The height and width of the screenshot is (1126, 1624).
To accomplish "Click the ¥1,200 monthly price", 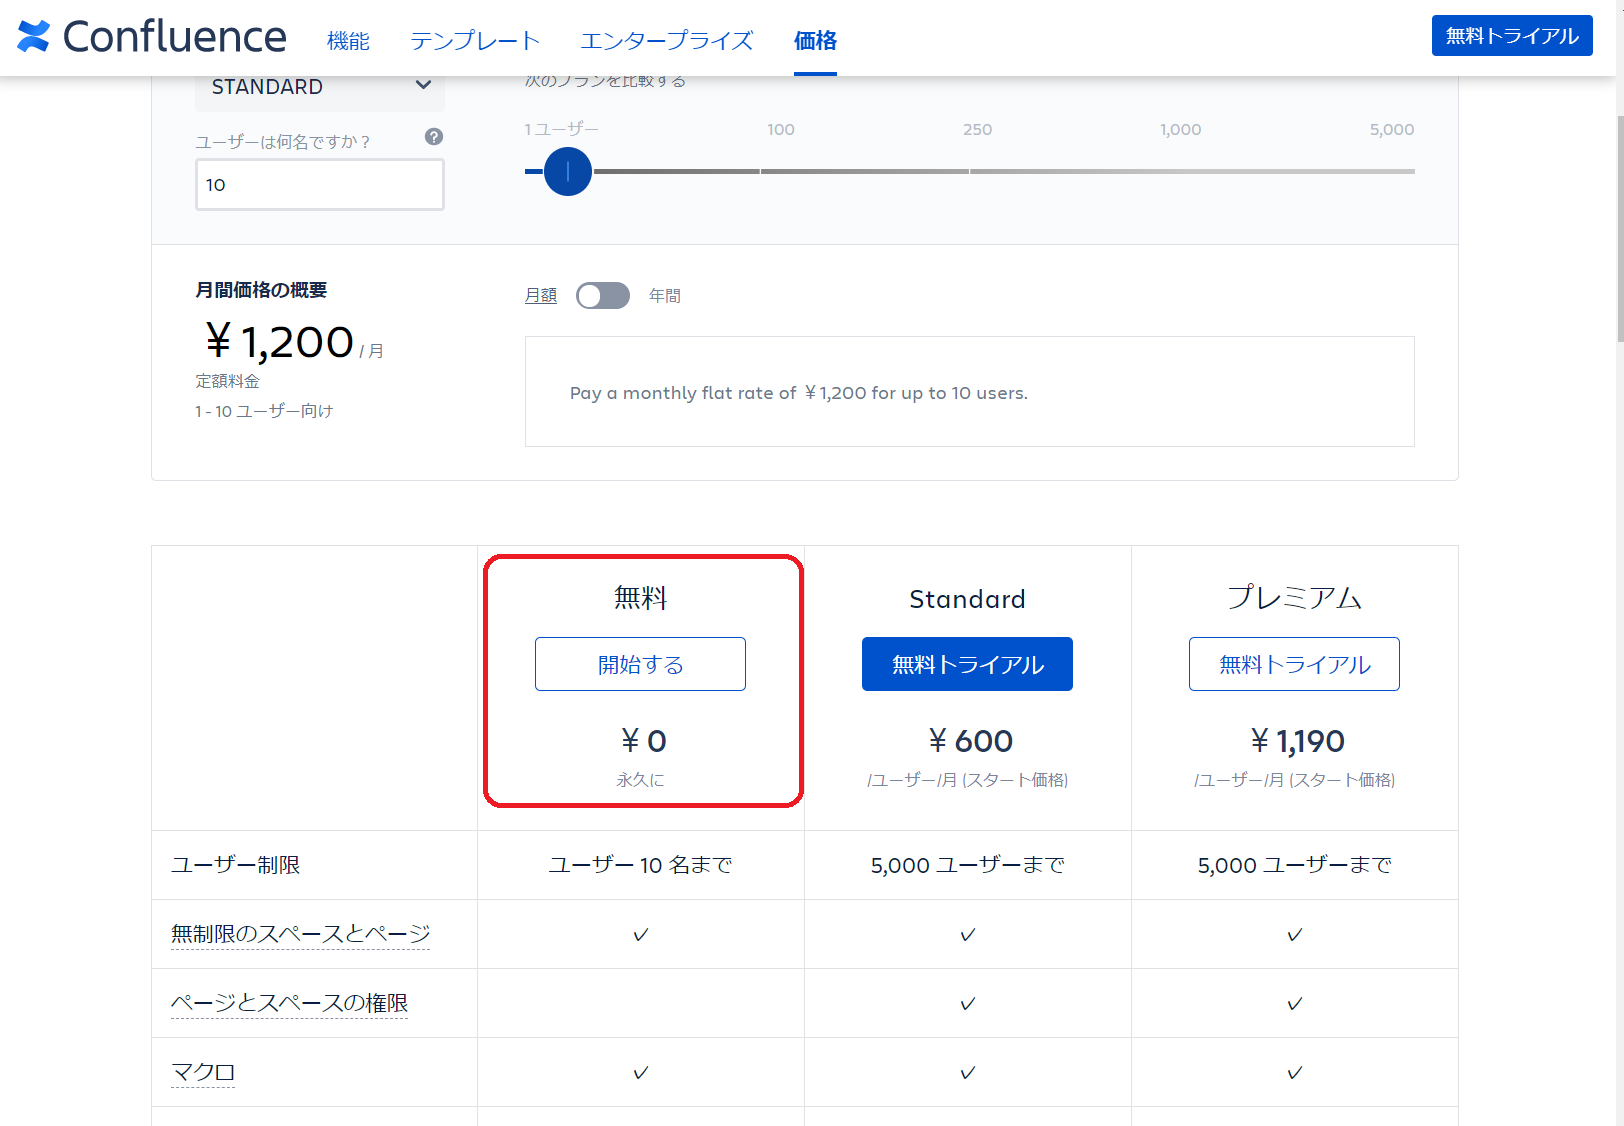I will coord(280,343).
